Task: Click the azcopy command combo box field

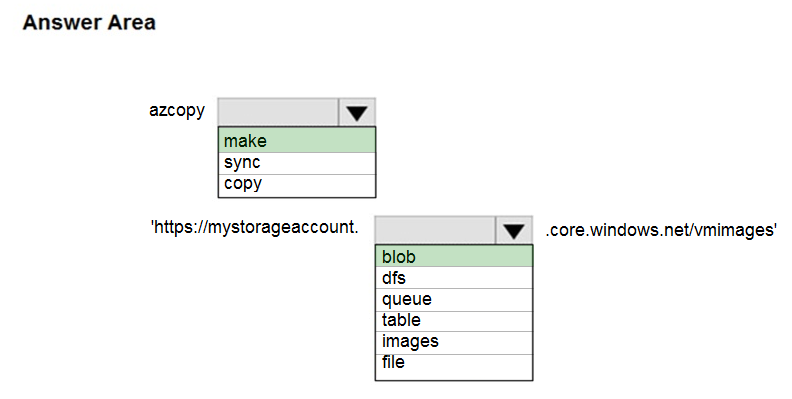Action: [278, 112]
